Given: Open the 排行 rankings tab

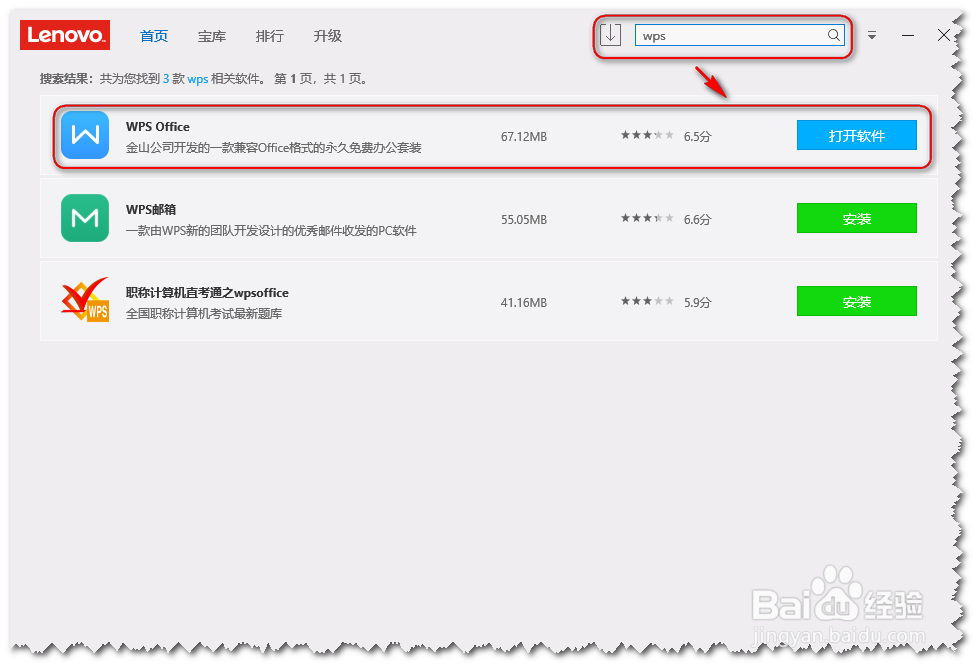Looking at the screenshot, I should pyautogui.click(x=270, y=35).
